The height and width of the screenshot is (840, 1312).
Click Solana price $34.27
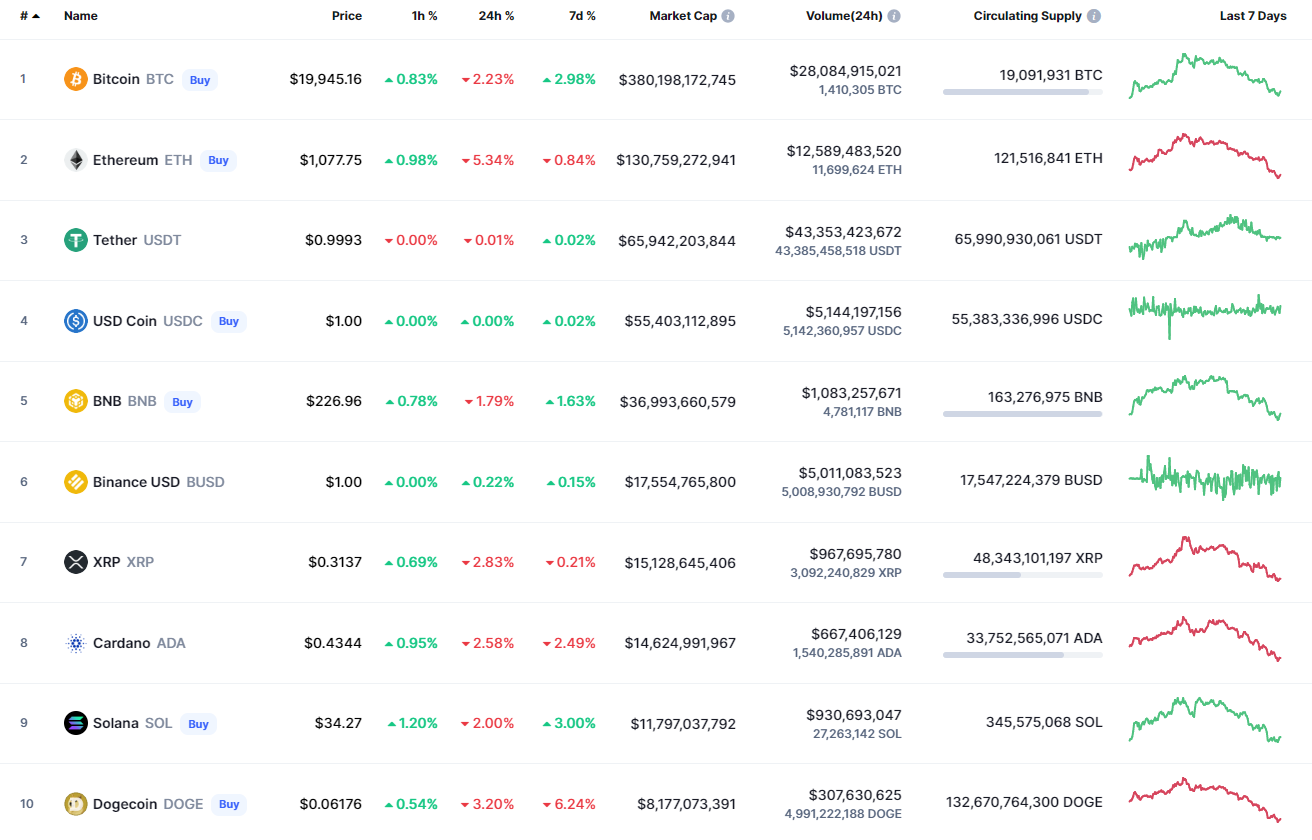point(338,723)
